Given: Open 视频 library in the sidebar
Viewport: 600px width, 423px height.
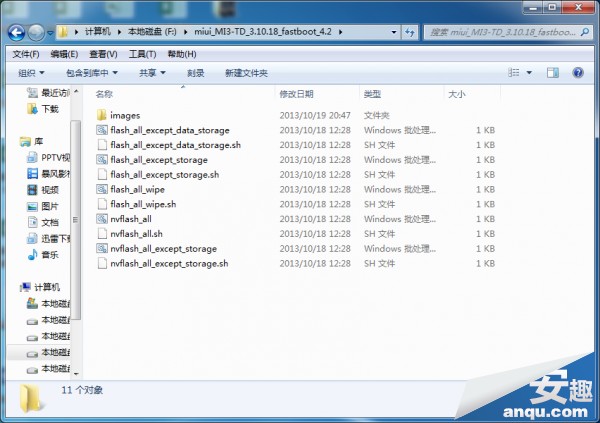Looking at the screenshot, I should (43, 190).
